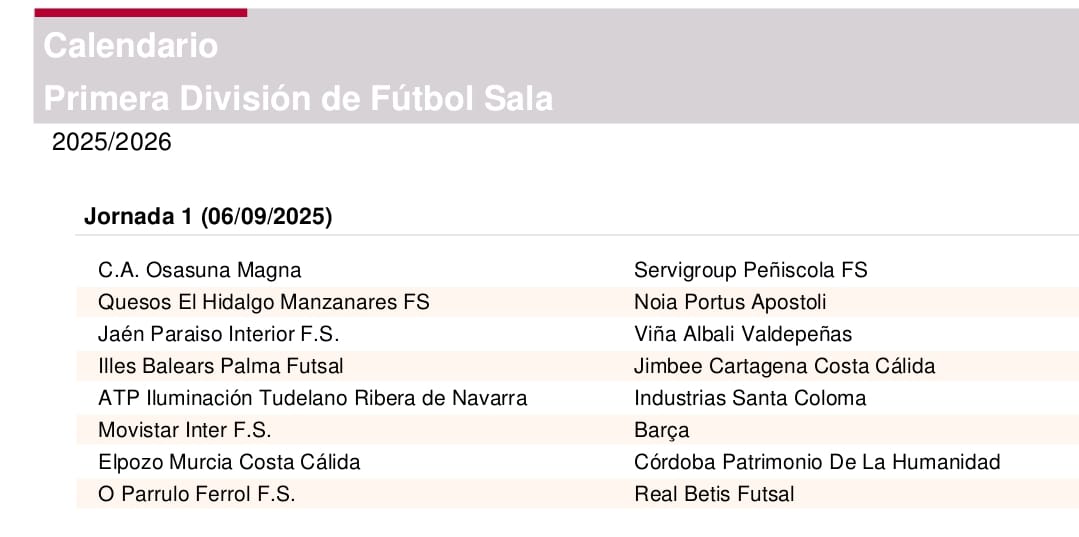
Task: Click Industrias Santa Coloma team
Action: click(x=750, y=398)
